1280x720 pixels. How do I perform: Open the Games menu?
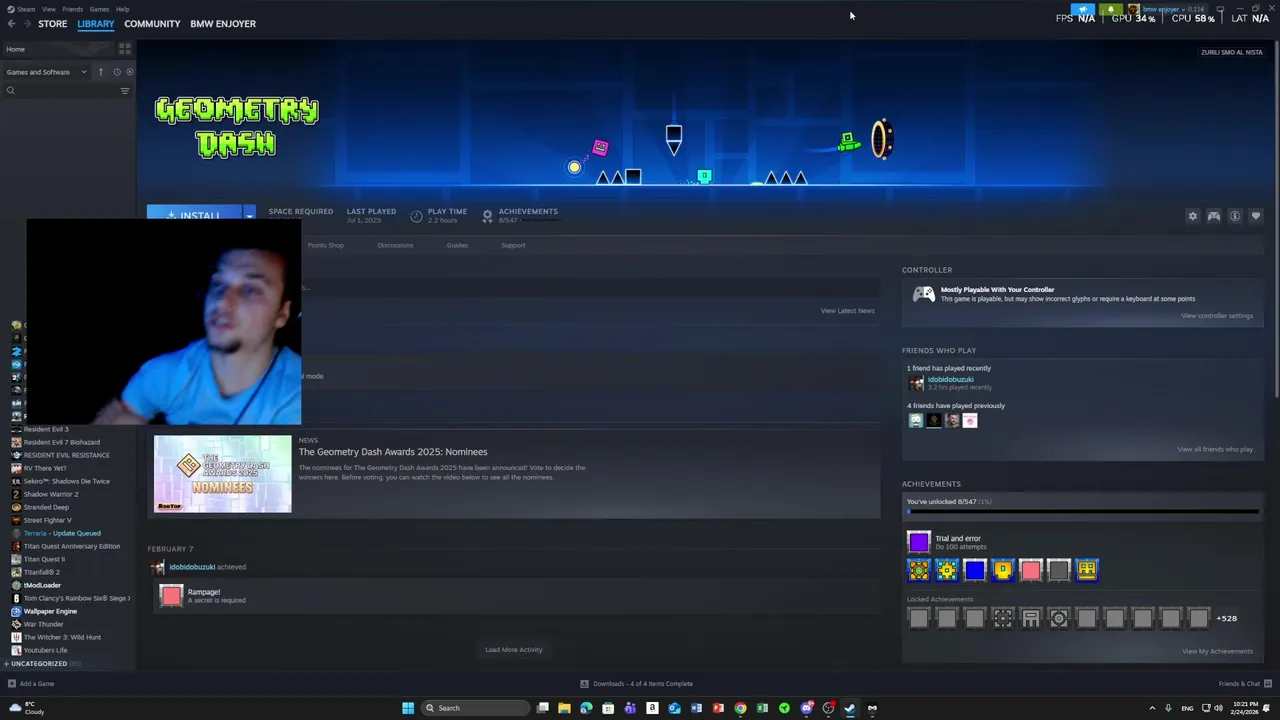(99, 9)
